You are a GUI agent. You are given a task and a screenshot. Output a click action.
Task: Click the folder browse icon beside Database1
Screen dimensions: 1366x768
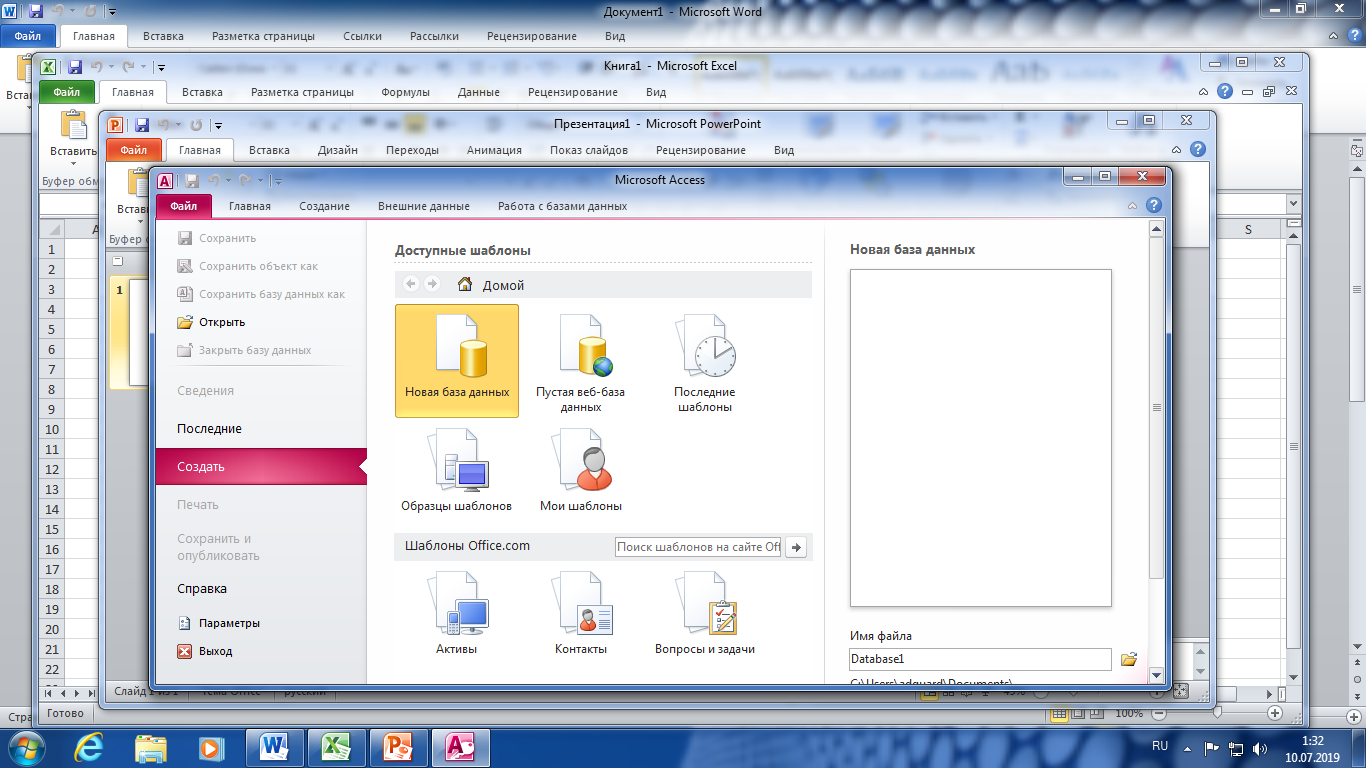[x=1129, y=659]
